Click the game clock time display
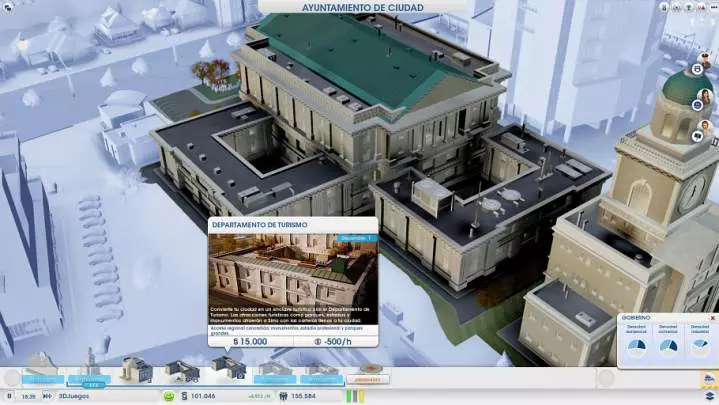Viewport: 719px width, 405px height. [28, 396]
